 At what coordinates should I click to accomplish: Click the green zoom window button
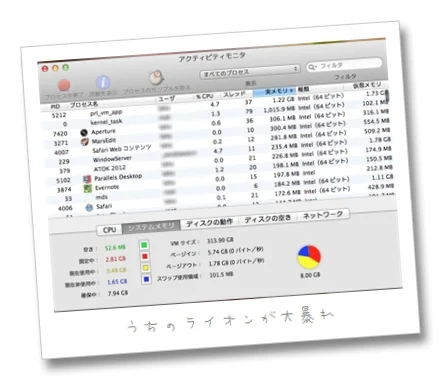point(66,68)
